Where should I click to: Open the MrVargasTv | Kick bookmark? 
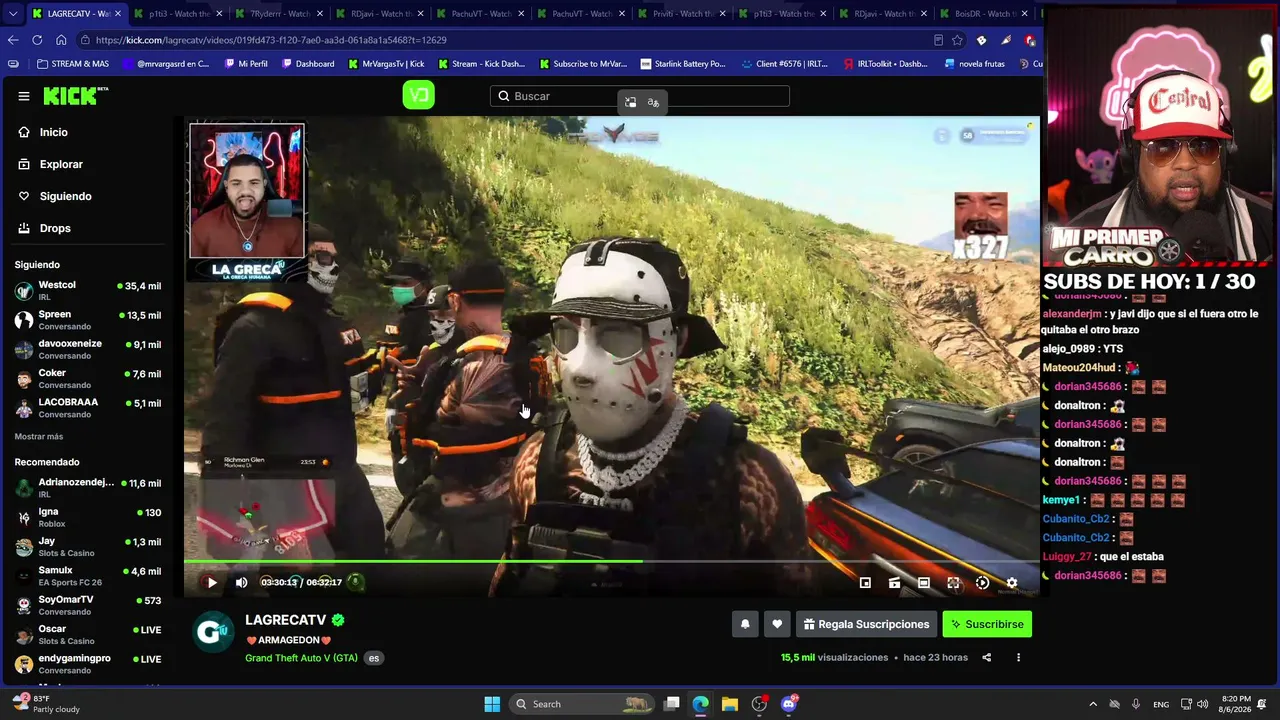tap(386, 64)
